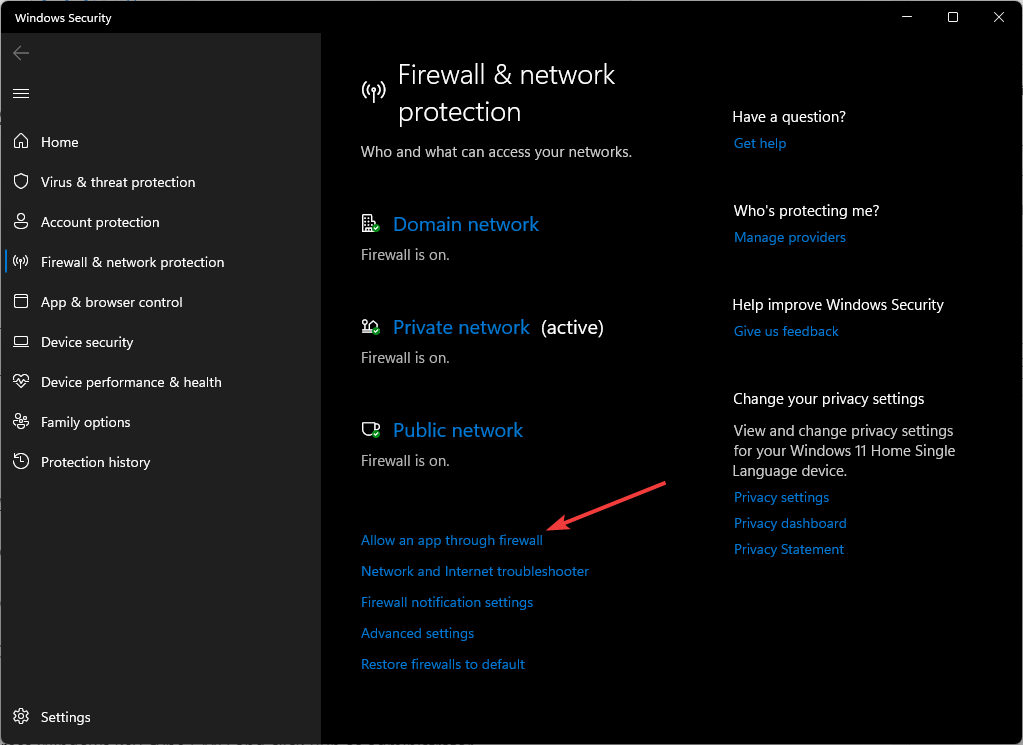Viewport: 1023px width, 745px height.
Task: Go to Device security page
Action: click(87, 342)
